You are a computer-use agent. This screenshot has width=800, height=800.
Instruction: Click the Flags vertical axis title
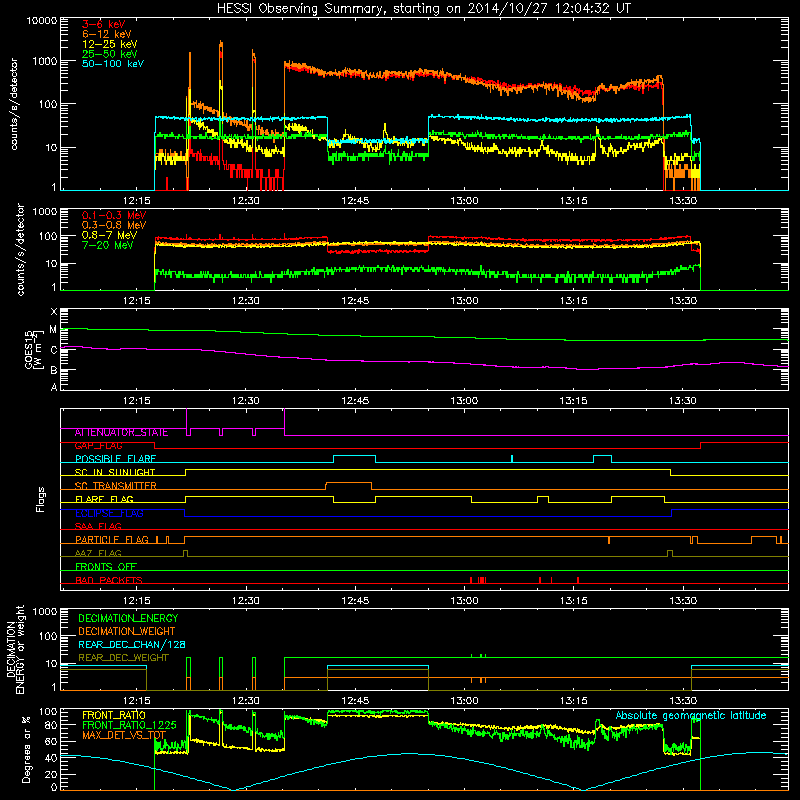41,499
